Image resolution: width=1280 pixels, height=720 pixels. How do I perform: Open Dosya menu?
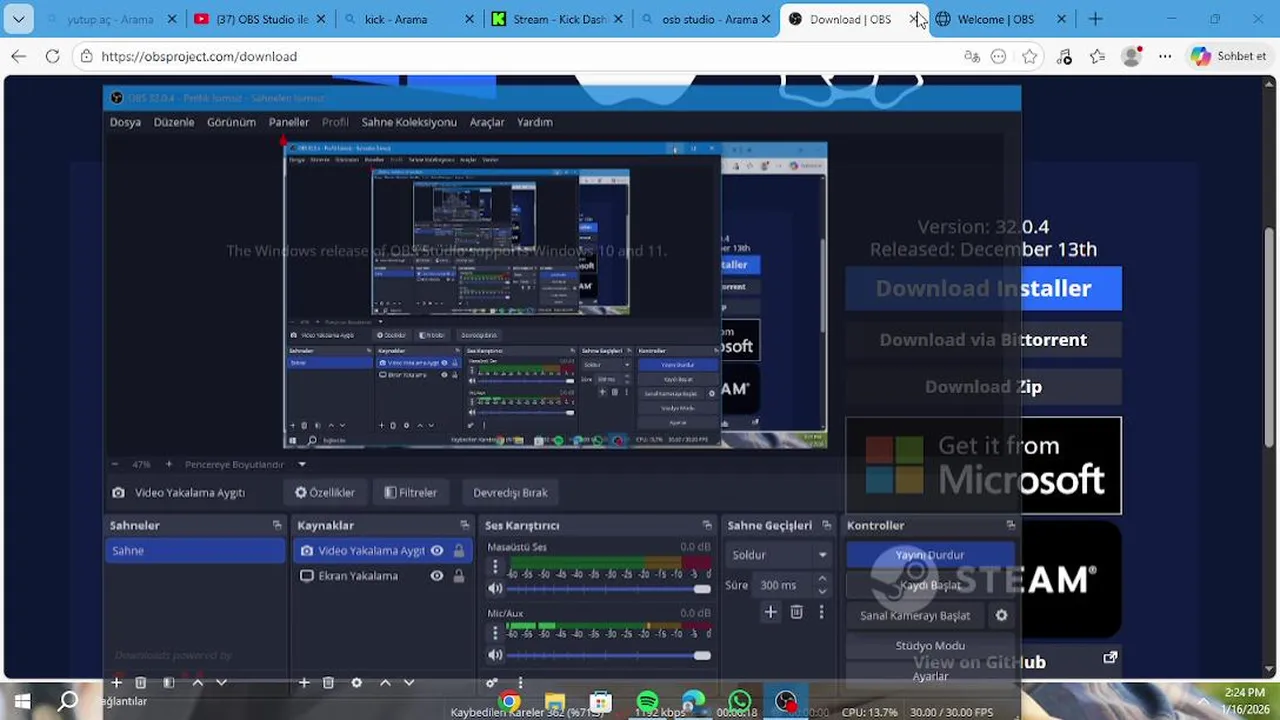pos(125,122)
